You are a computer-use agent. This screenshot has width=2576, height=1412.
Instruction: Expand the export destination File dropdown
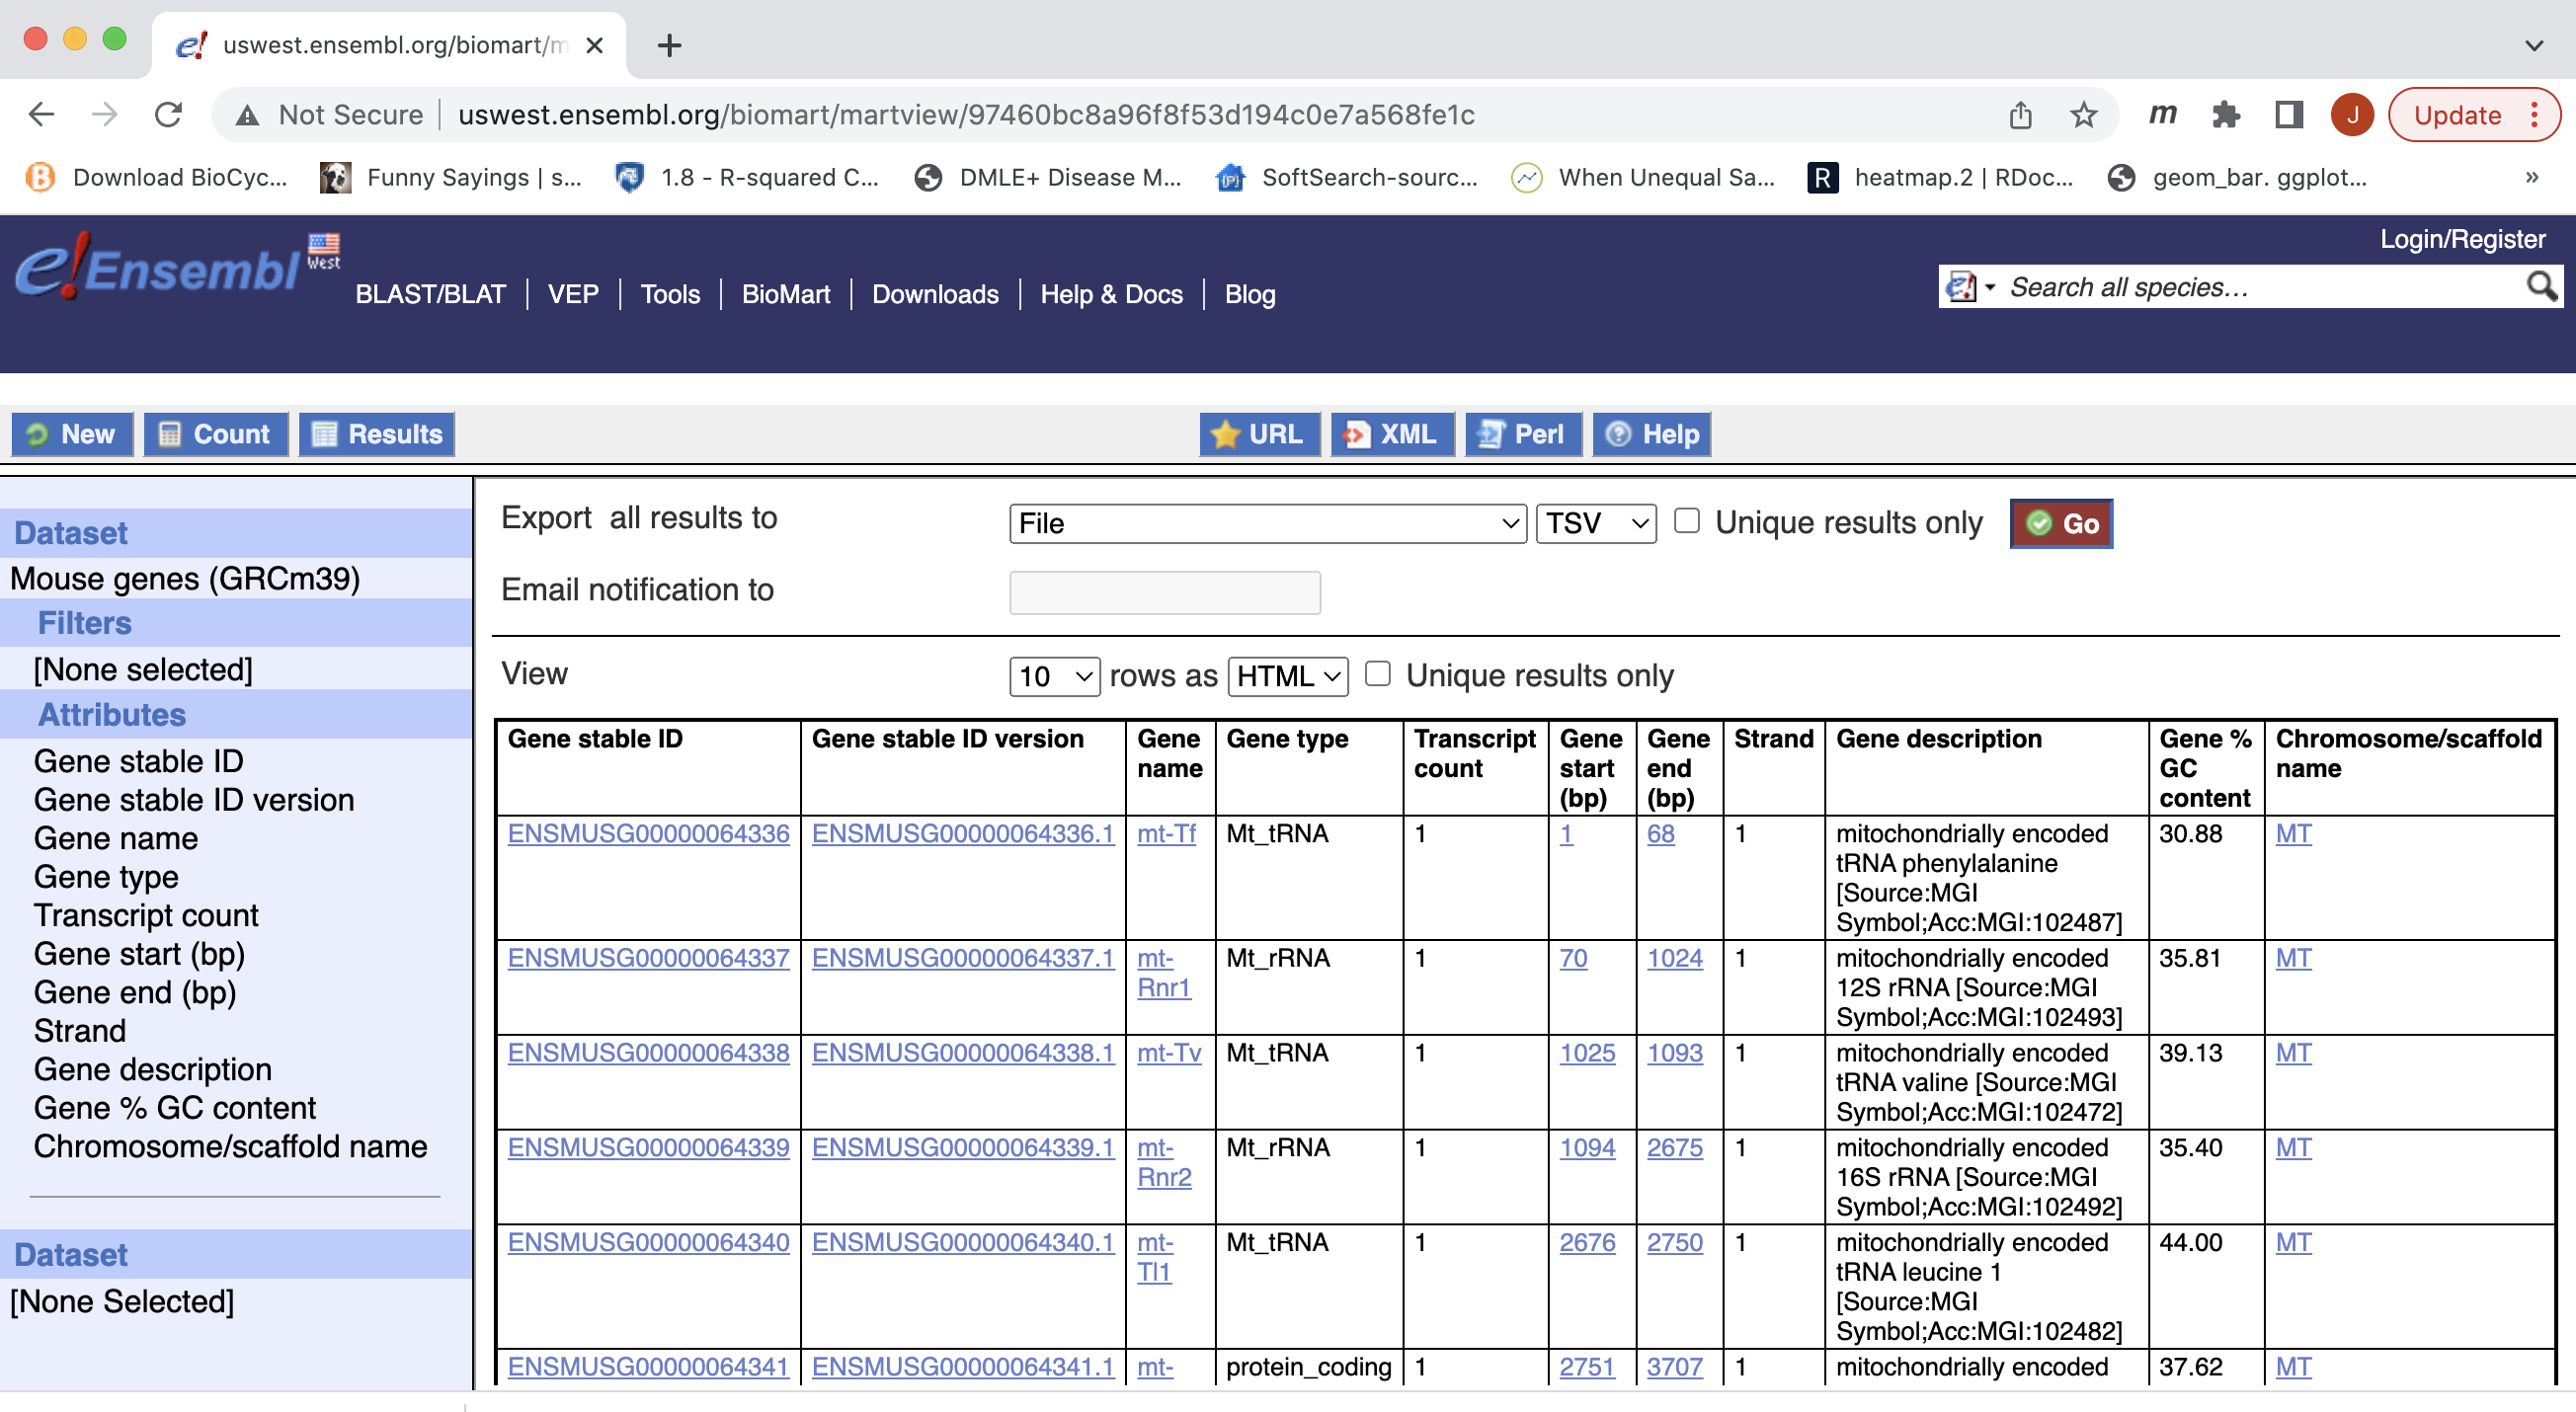[1264, 521]
